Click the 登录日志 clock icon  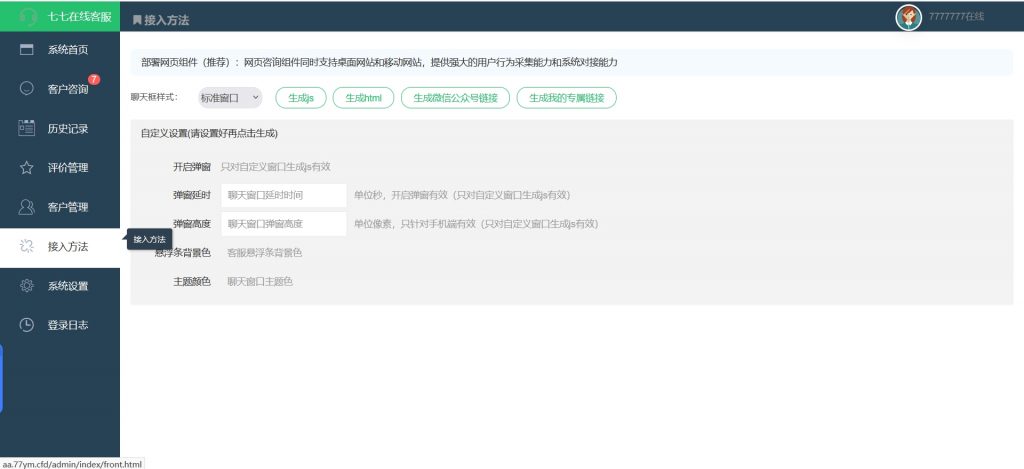(x=27, y=325)
